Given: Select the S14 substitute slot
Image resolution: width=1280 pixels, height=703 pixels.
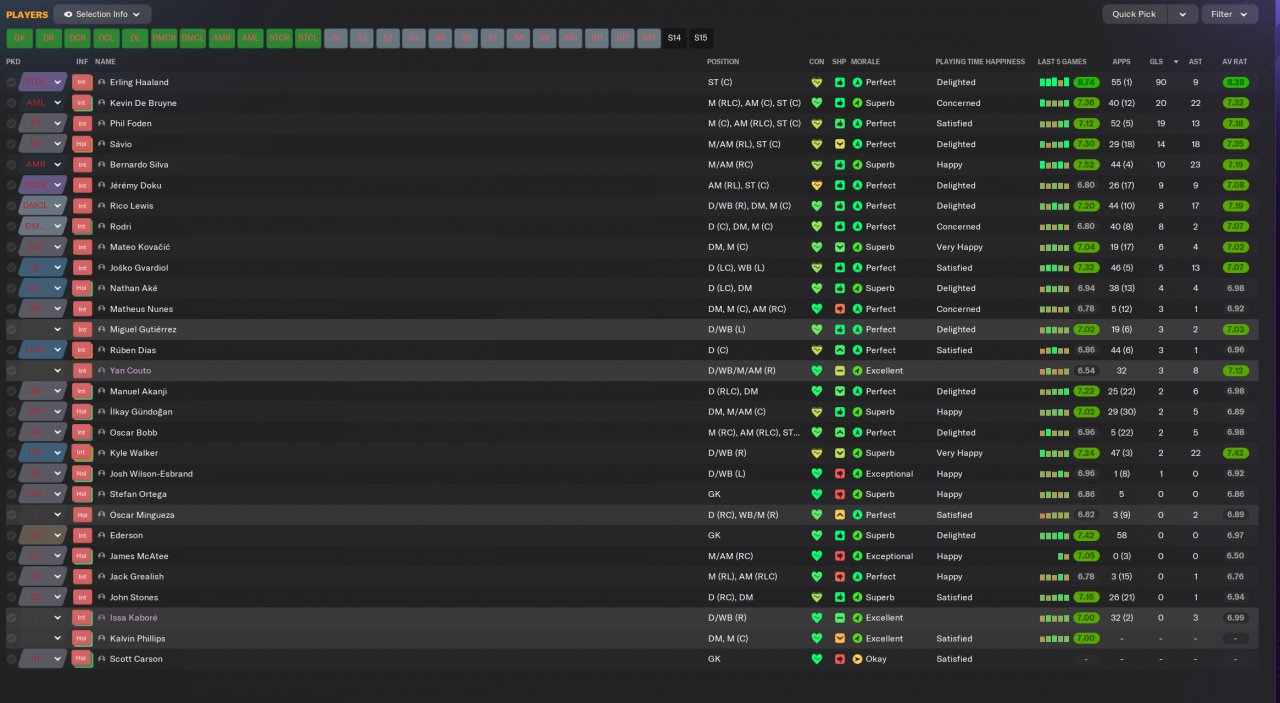Looking at the screenshot, I should point(674,38).
